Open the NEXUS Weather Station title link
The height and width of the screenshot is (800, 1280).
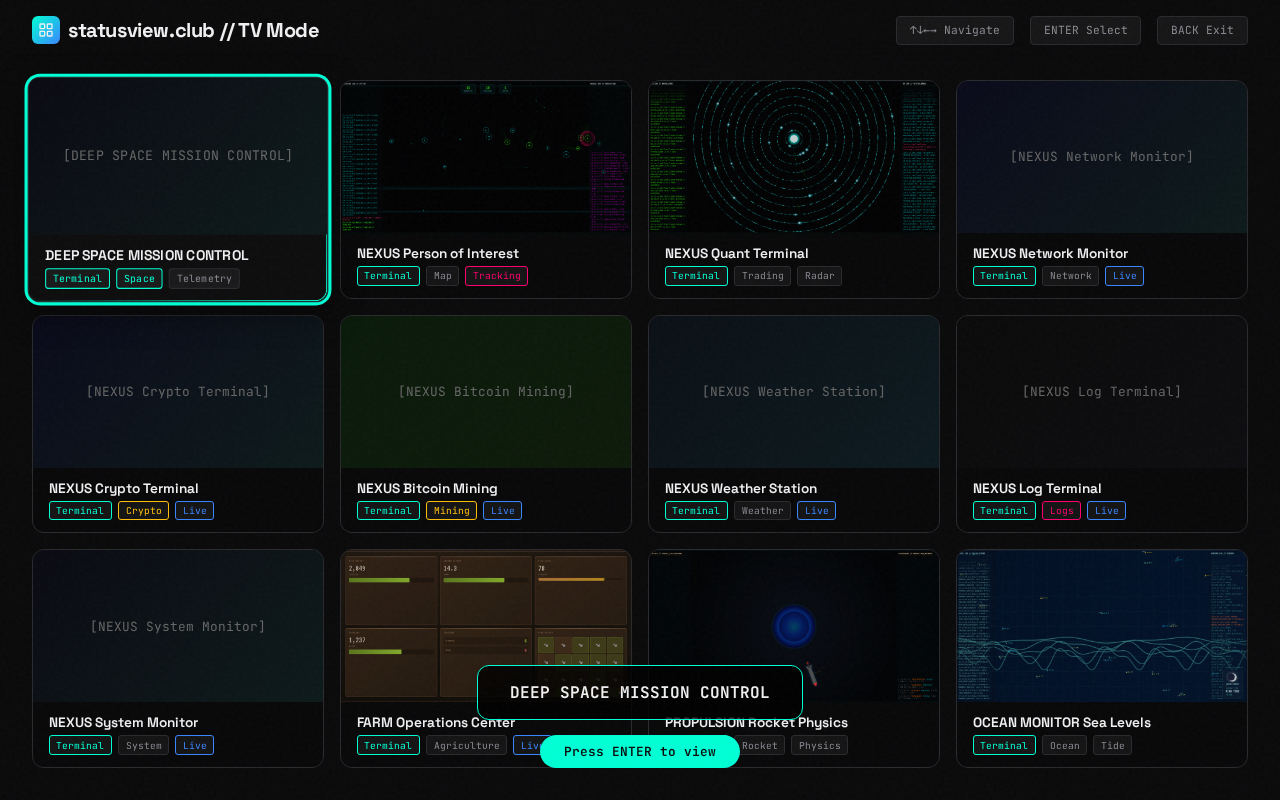(741, 488)
